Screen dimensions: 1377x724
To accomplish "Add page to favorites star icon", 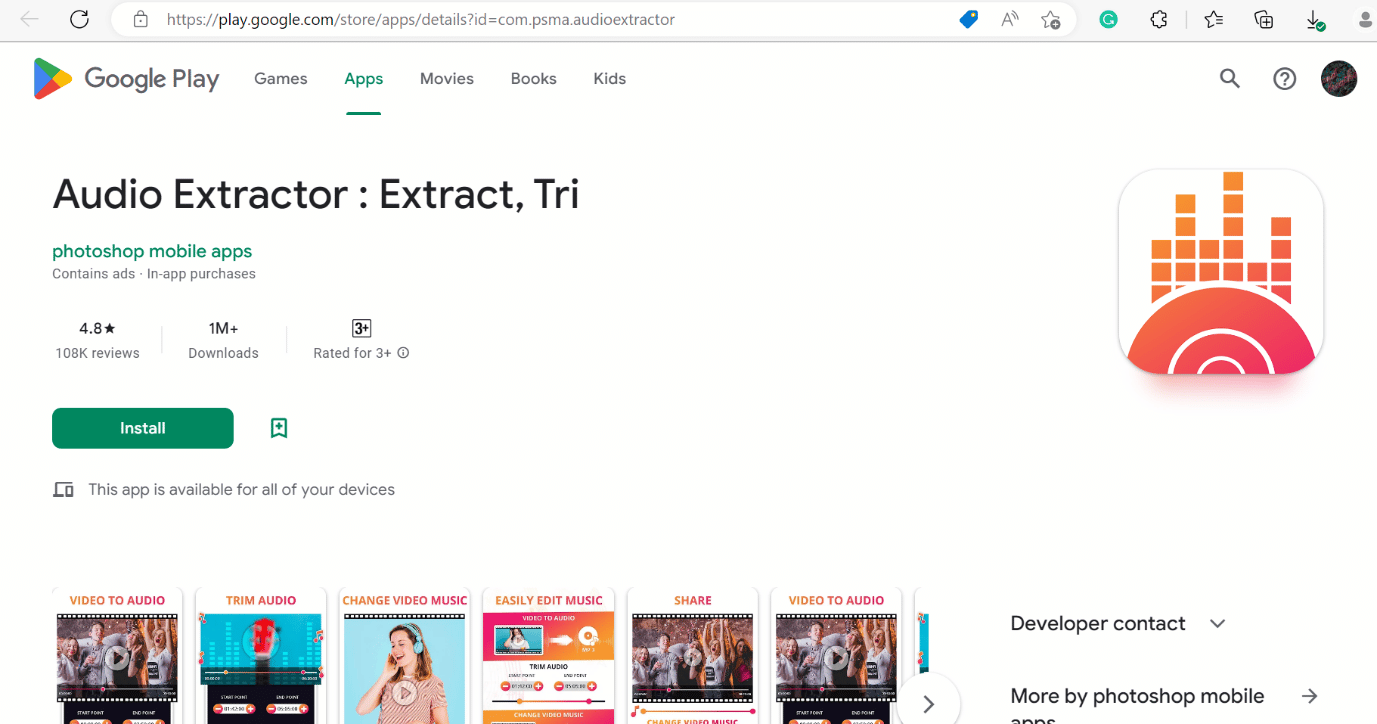I will pyautogui.click(x=1050, y=19).
